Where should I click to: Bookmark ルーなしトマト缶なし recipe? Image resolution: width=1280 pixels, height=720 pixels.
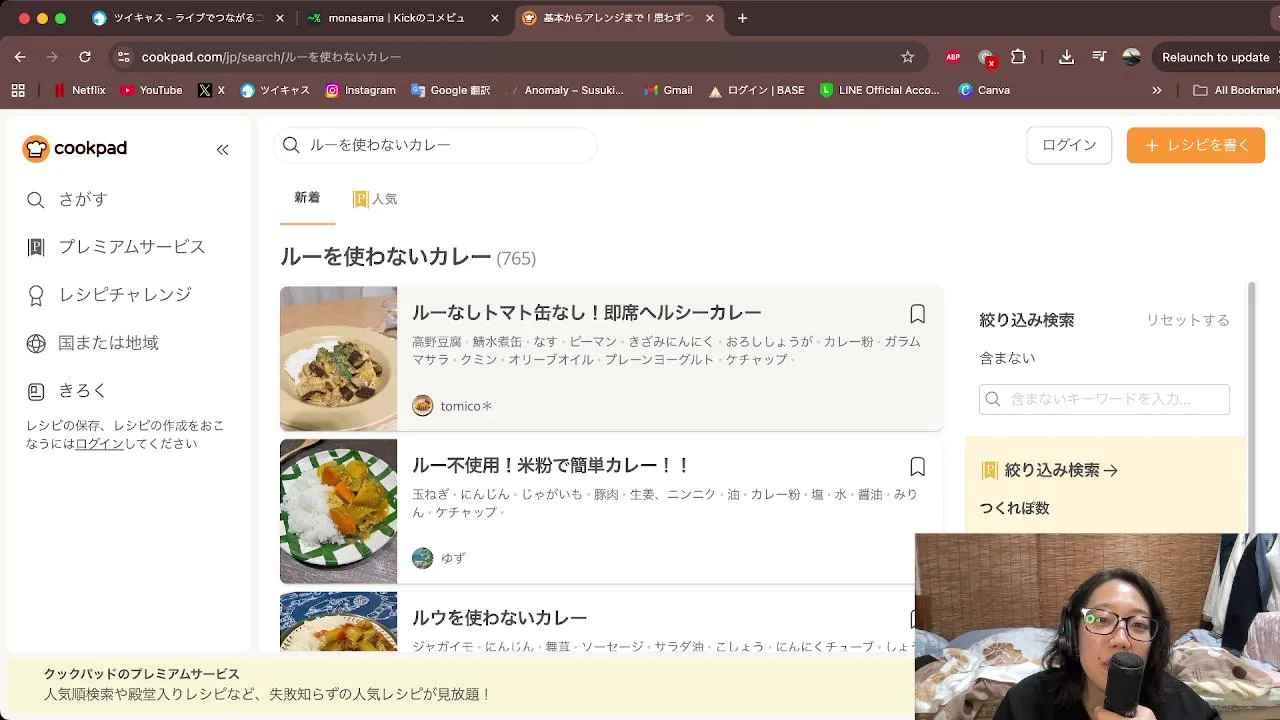click(x=917, y=314)
